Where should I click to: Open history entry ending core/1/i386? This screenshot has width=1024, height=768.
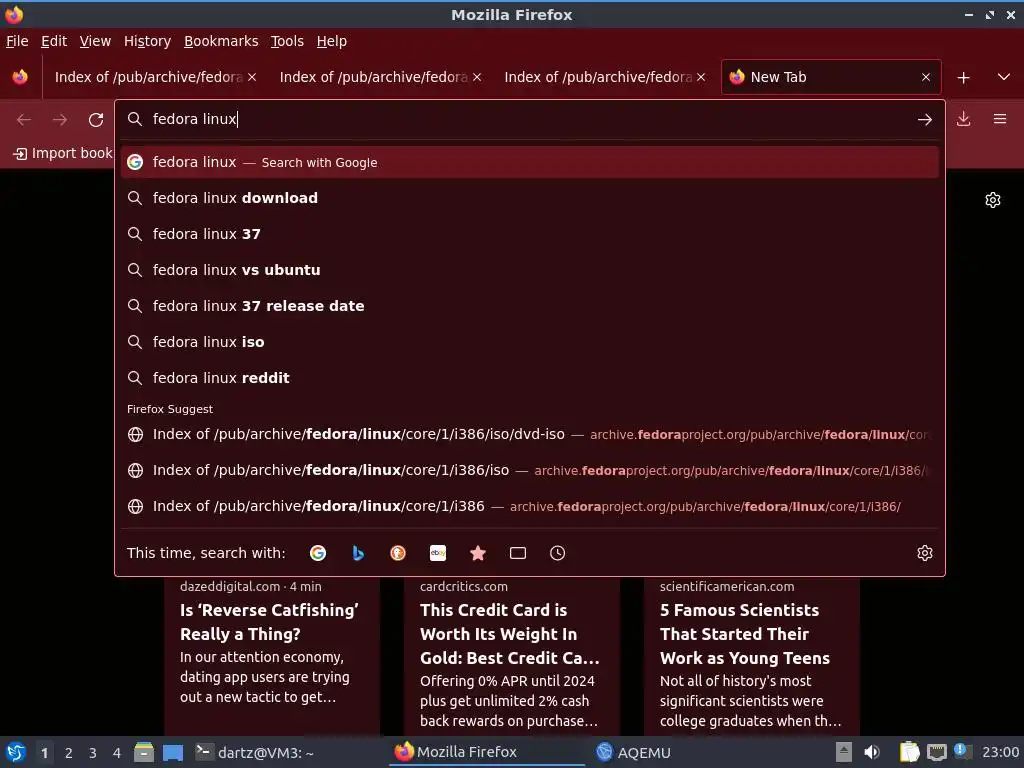pos(530,506)
